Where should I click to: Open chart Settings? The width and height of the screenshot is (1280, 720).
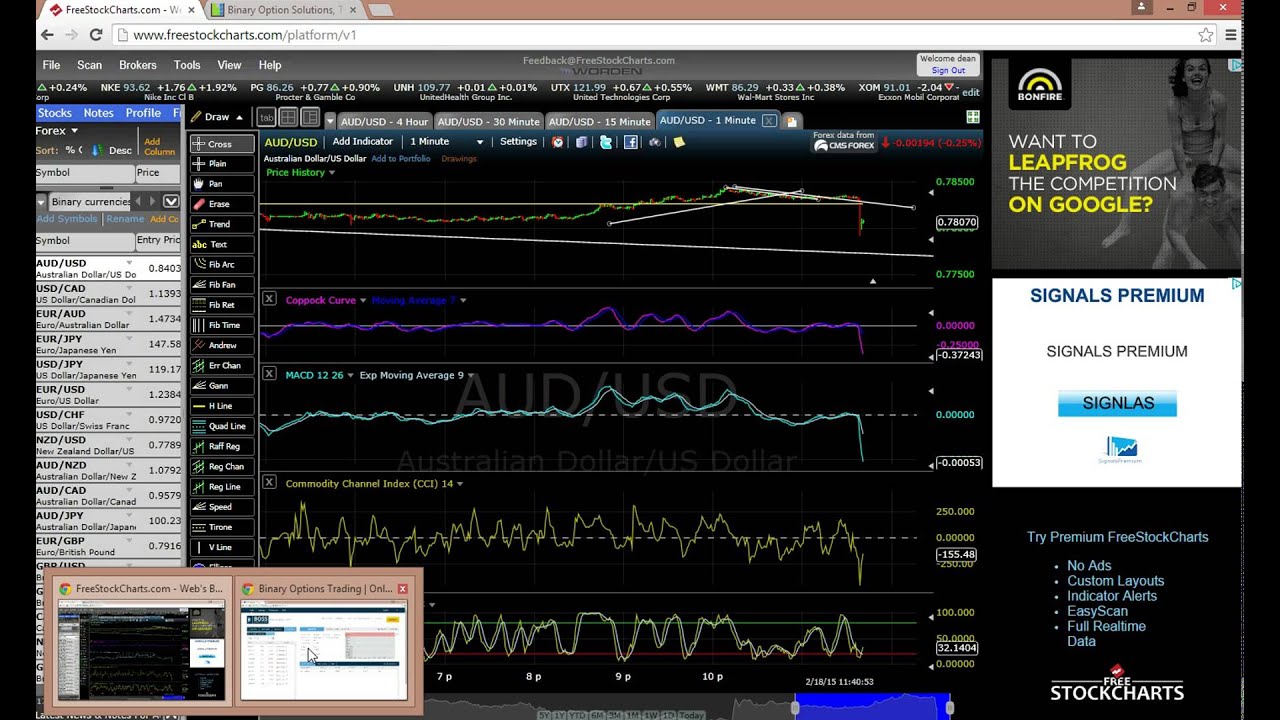pos(518,142)
